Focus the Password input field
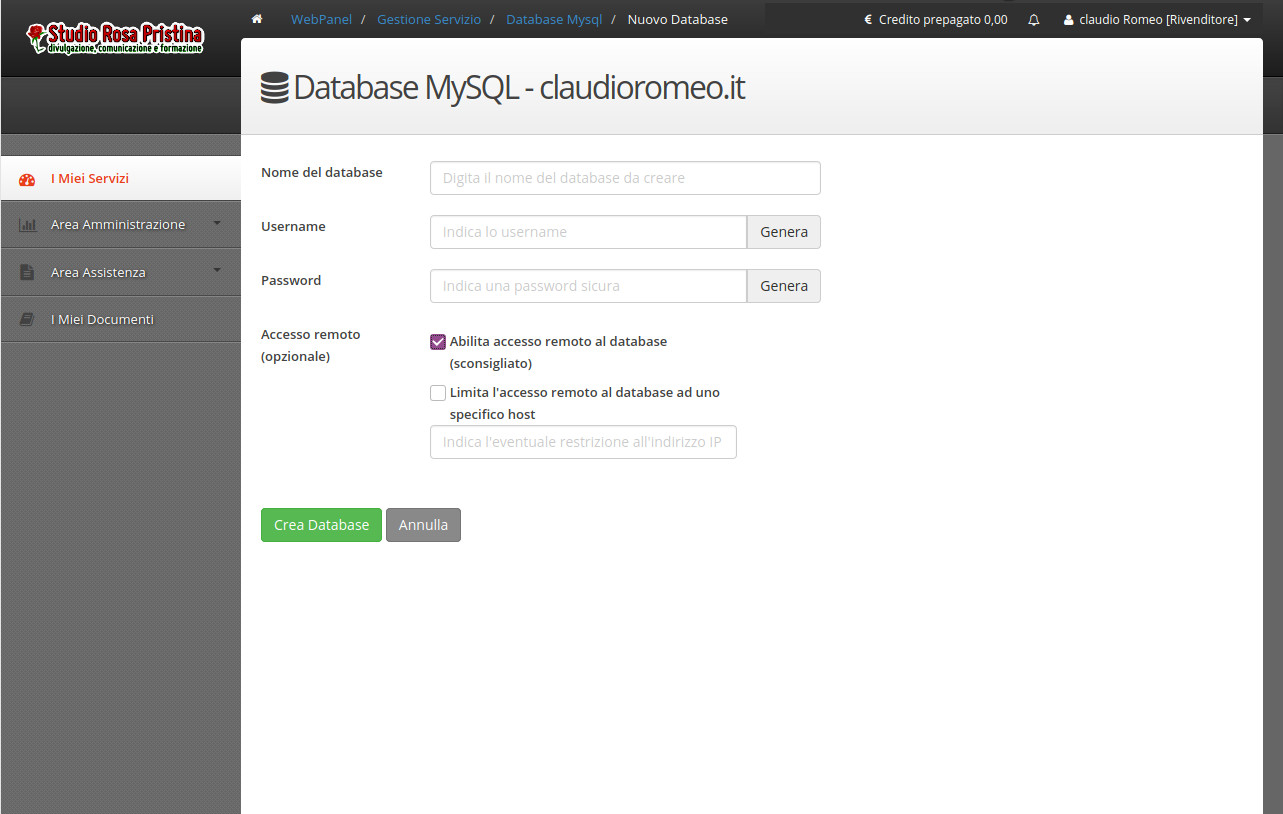Image resolution: width=1283 pixels, height=814 pixels. pos(588,286)
